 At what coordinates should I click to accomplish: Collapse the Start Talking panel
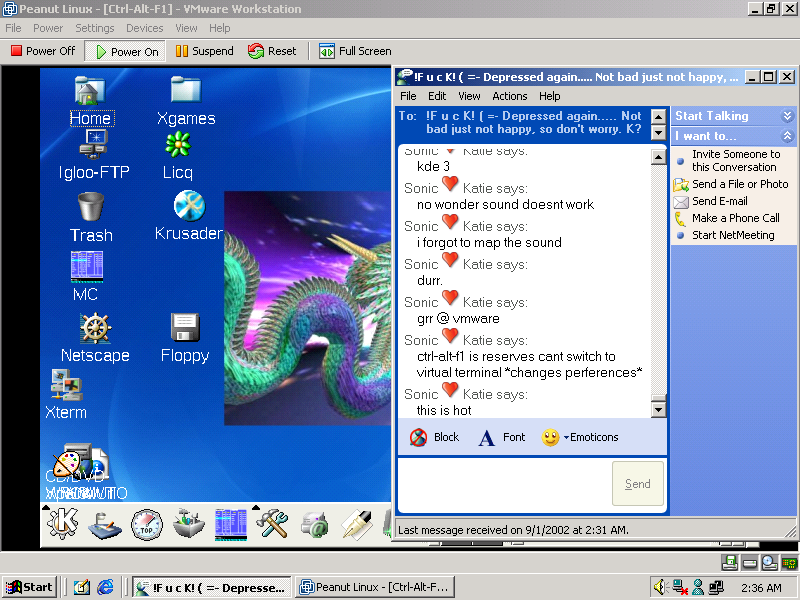coord(788,116)
